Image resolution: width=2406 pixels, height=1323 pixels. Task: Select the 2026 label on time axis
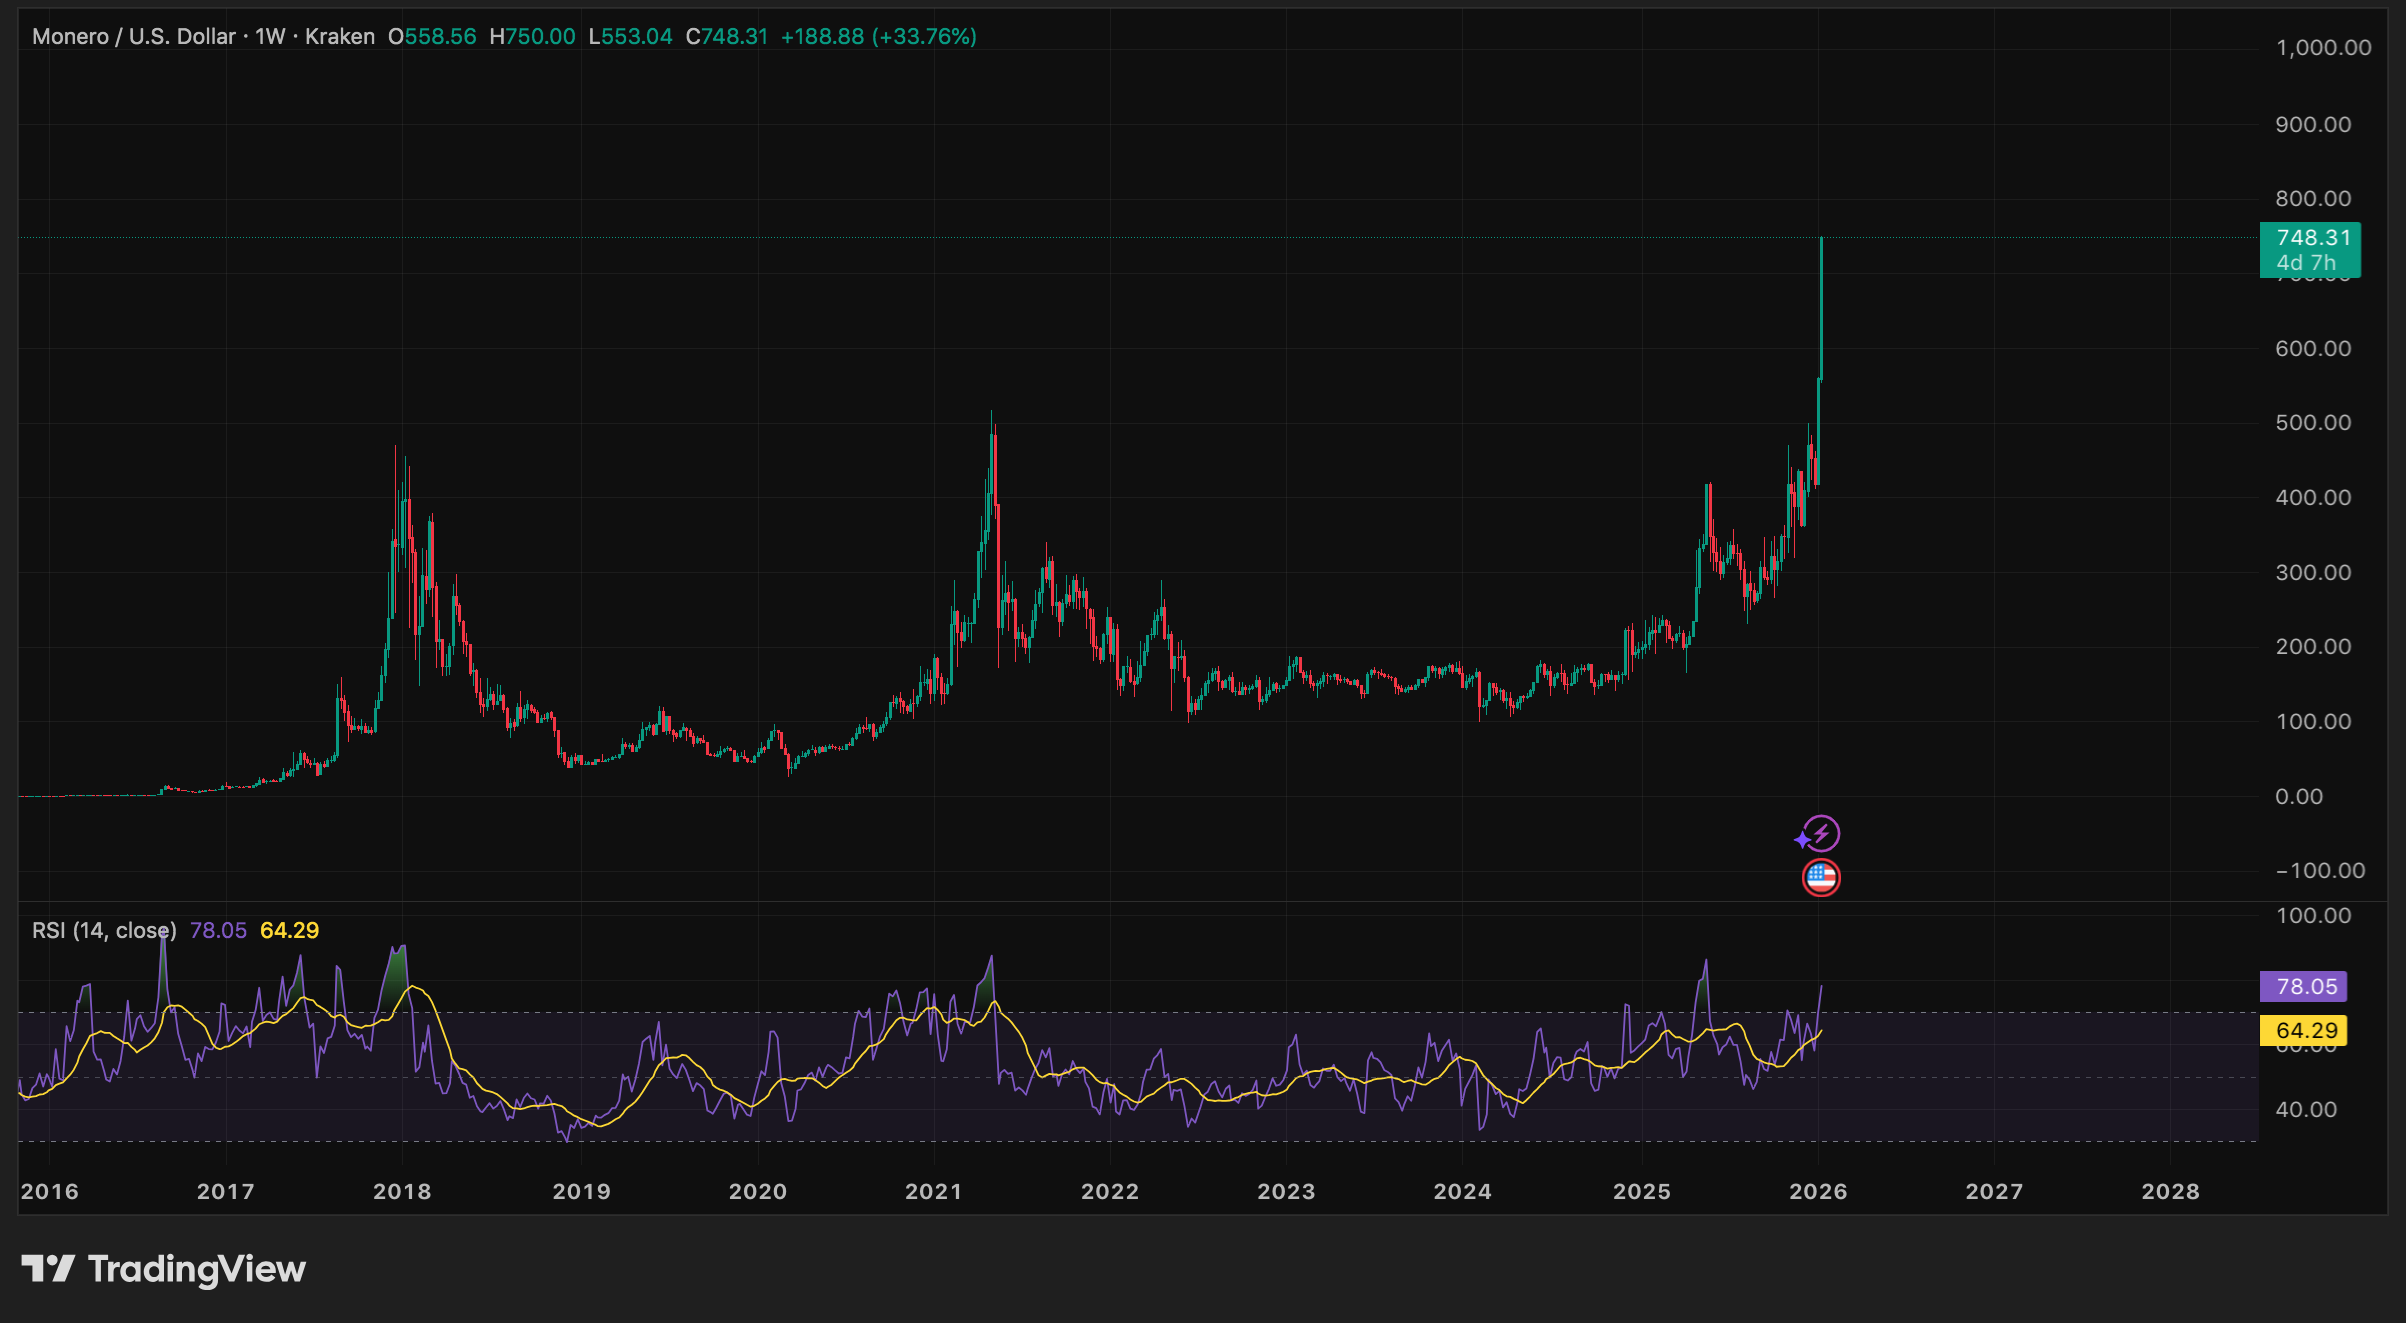pos(1818,1192)
